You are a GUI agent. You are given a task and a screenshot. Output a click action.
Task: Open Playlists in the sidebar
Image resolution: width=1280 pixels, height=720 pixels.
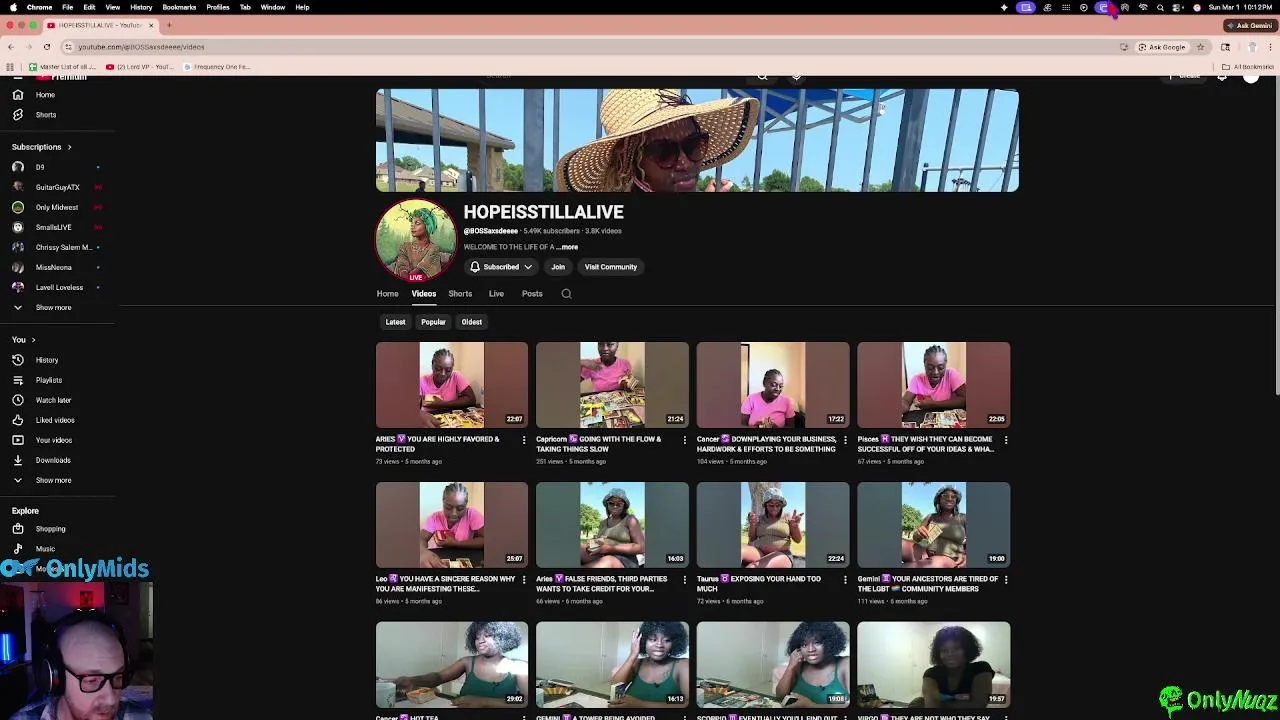48,380
